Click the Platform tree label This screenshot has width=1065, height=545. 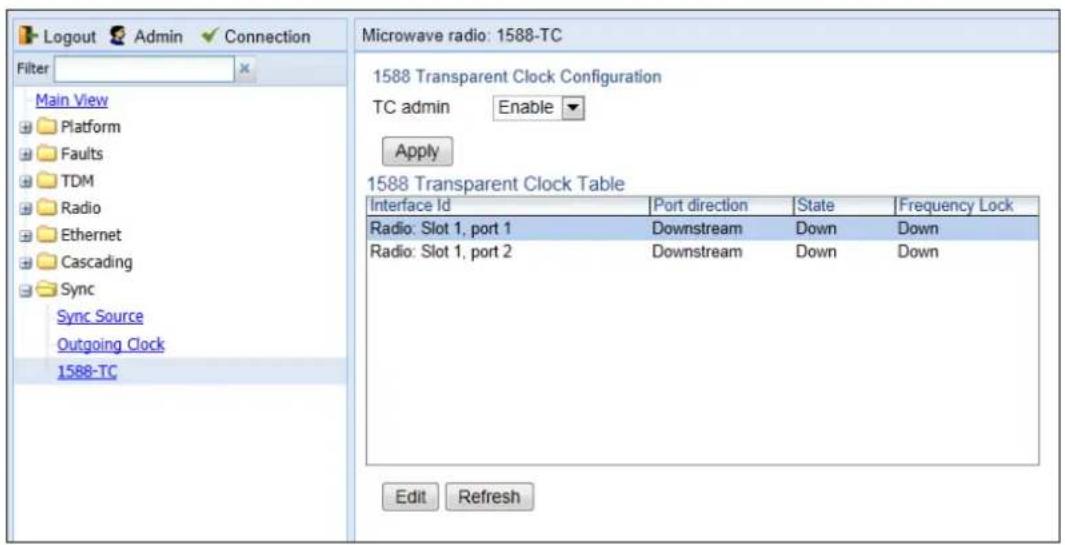point(90,127)
